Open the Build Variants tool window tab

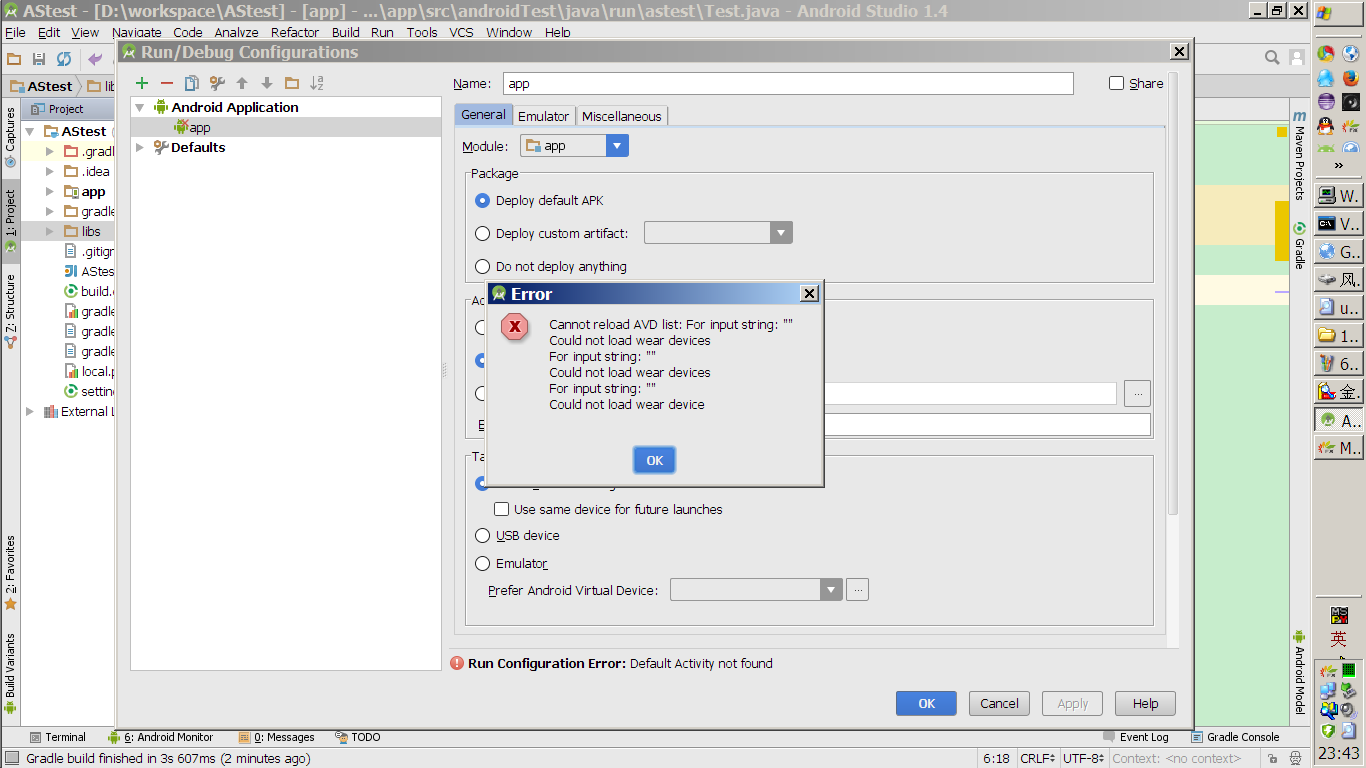10,672
